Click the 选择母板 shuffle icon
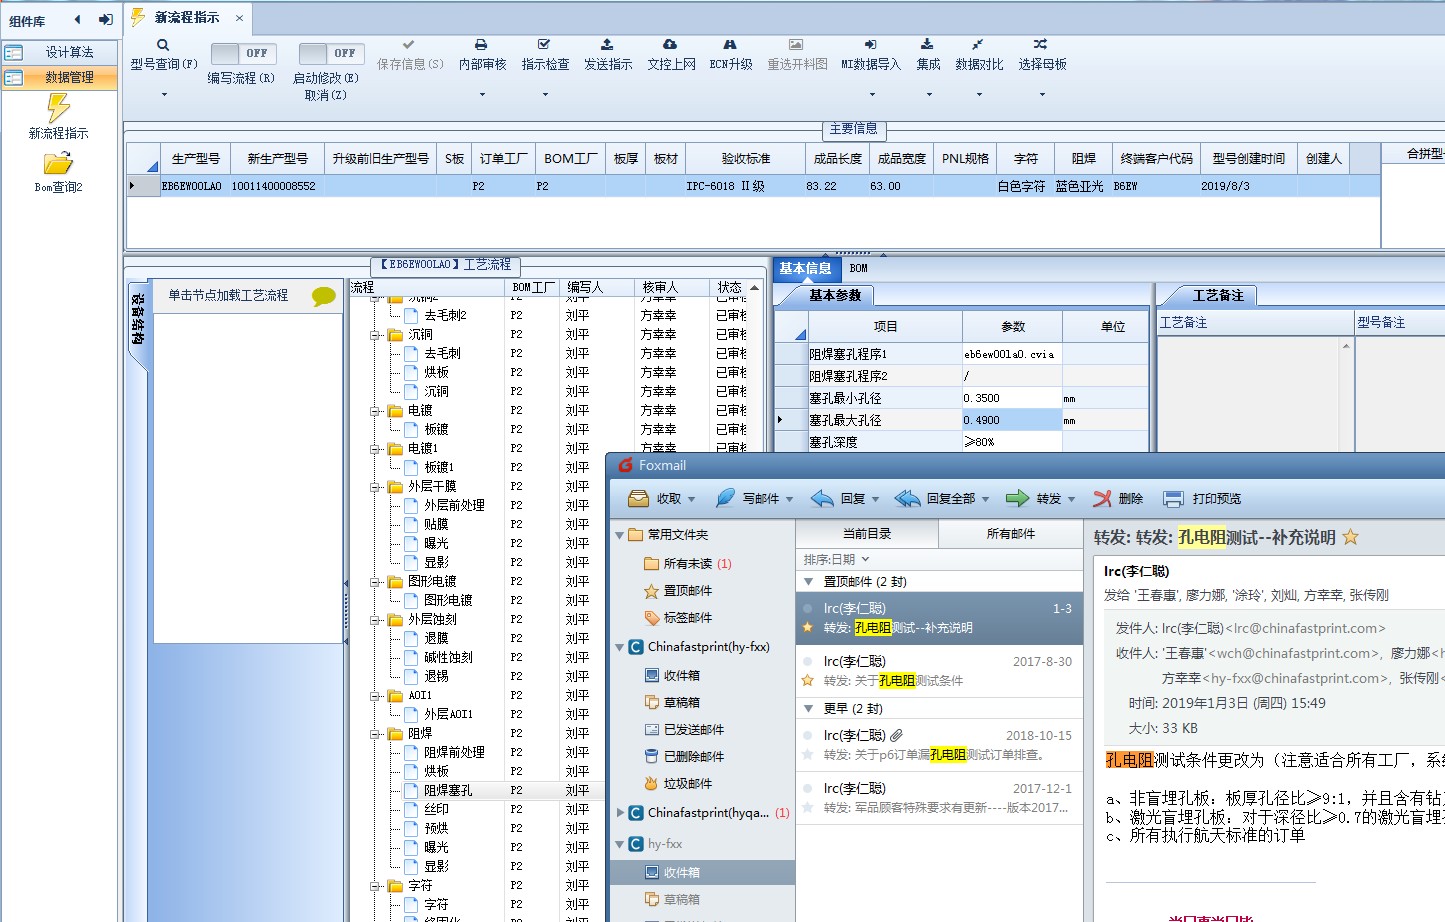This screenshot has height=922, width=1445. pyautogui.click(x=1041, y=45)
